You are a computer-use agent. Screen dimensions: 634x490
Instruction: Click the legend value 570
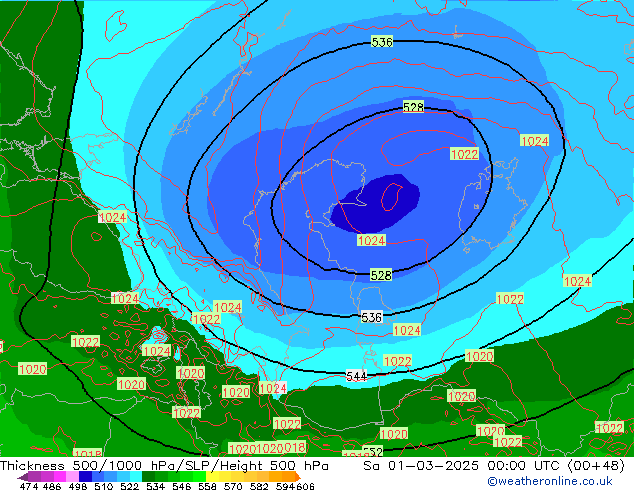click(233, 486)
